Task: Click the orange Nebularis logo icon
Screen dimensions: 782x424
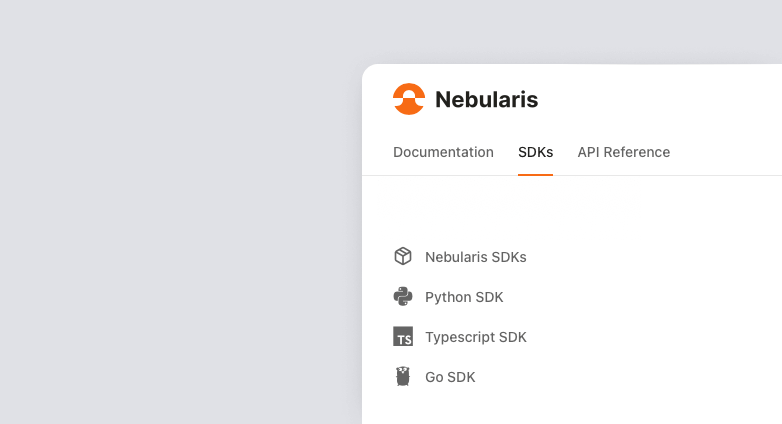Action: coord(409,99)
